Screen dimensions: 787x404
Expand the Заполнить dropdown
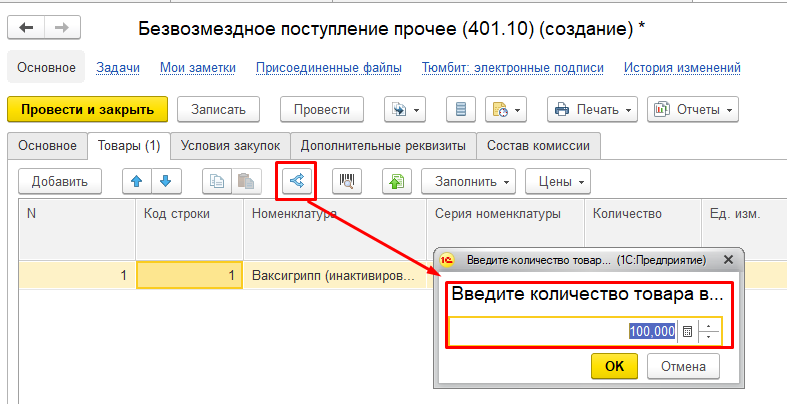coord(468,181)
